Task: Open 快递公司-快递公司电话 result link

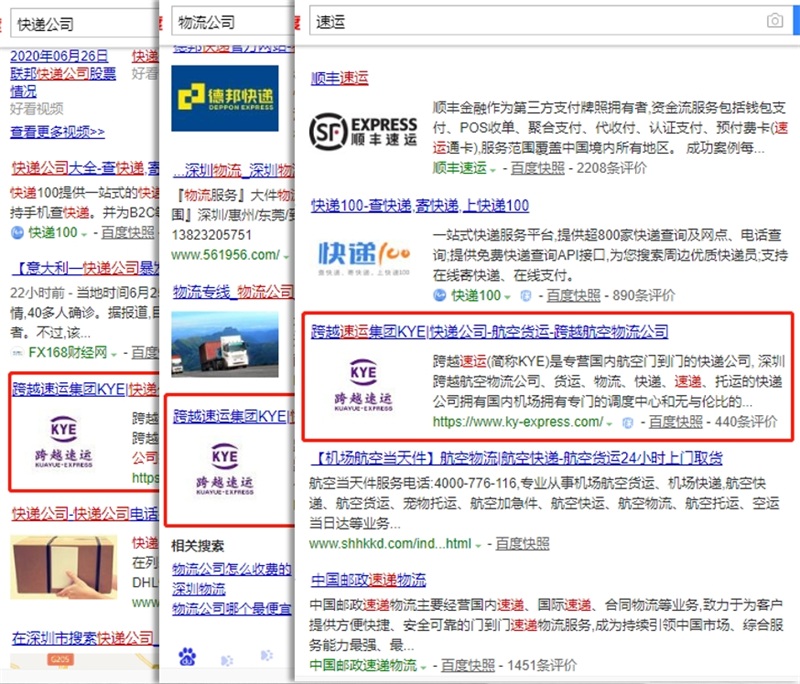Action: point(85,514)
